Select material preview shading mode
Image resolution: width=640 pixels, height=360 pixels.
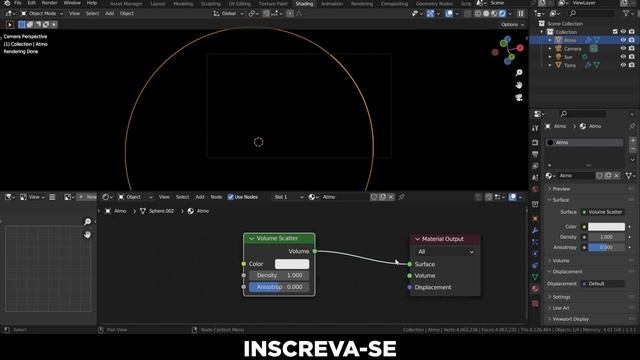pos(494,13)
